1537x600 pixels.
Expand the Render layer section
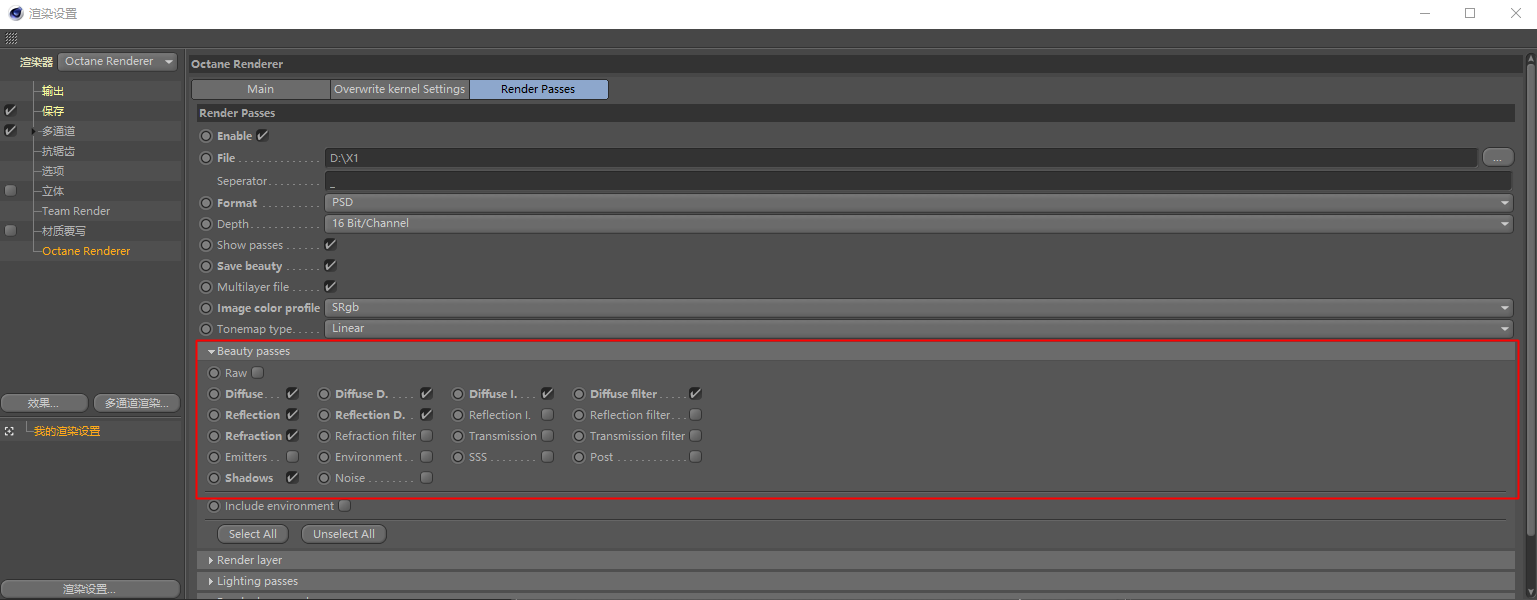pos(211,561)
